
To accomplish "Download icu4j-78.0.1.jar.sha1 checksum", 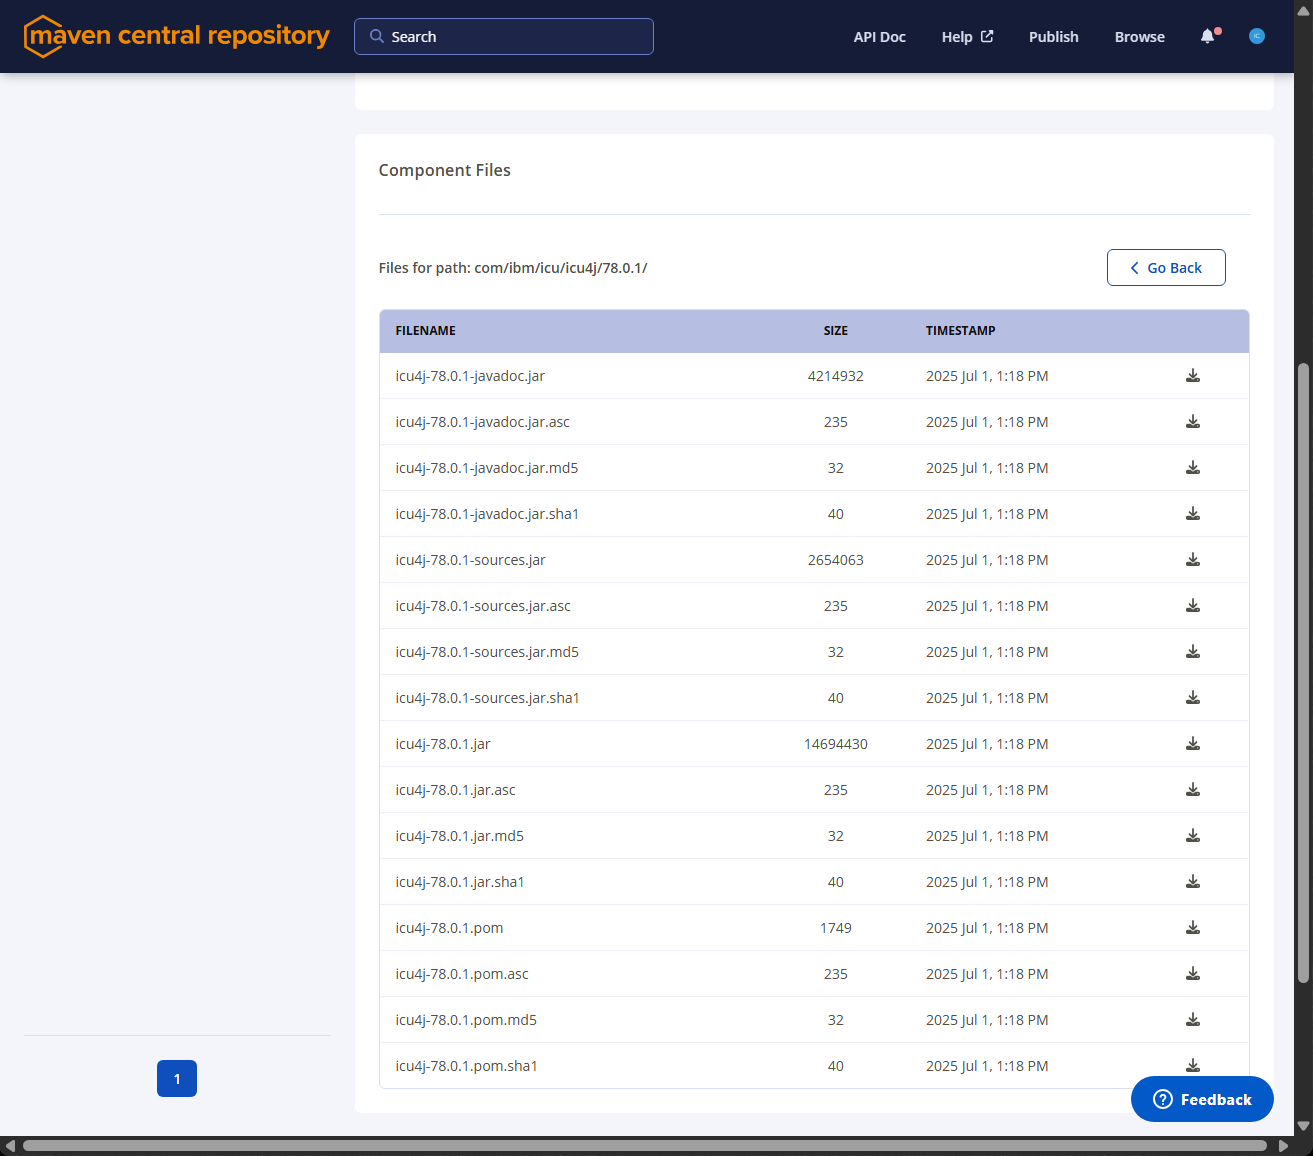I will pyautogui.click(x=1192, y=882).
